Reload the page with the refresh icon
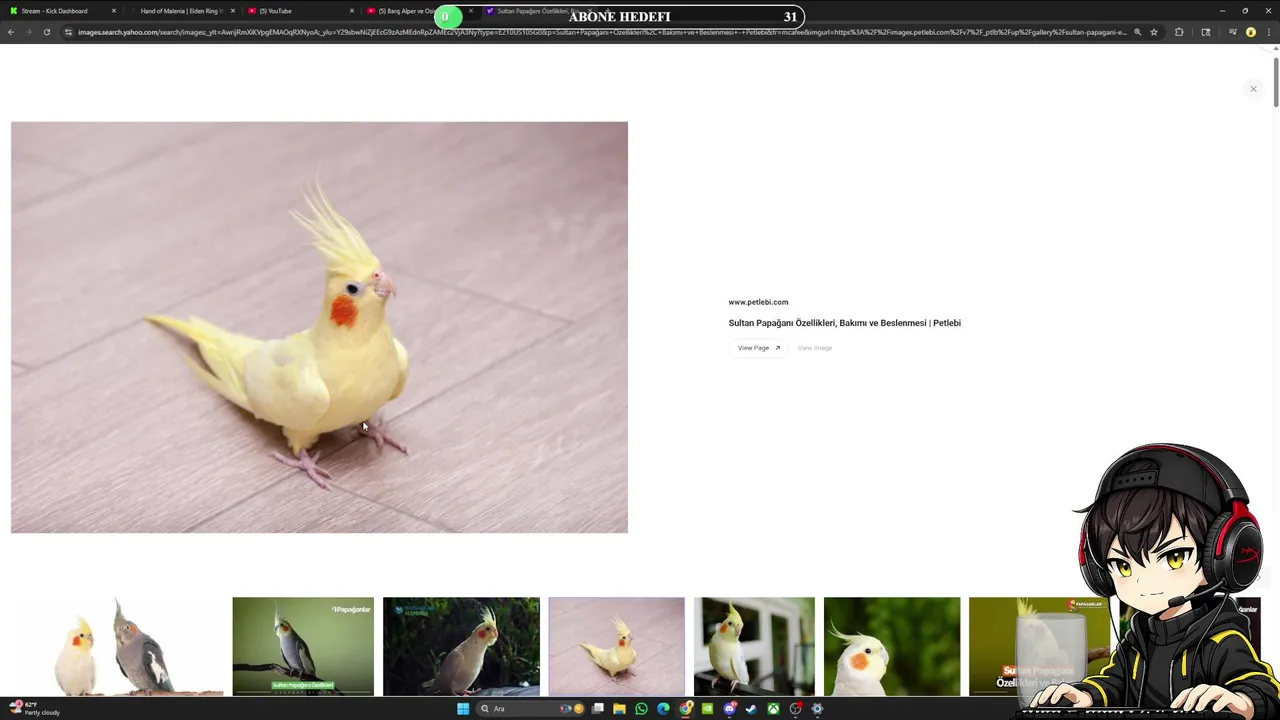The height and width of the screenshot is (720, 1280). coord(46,32)
